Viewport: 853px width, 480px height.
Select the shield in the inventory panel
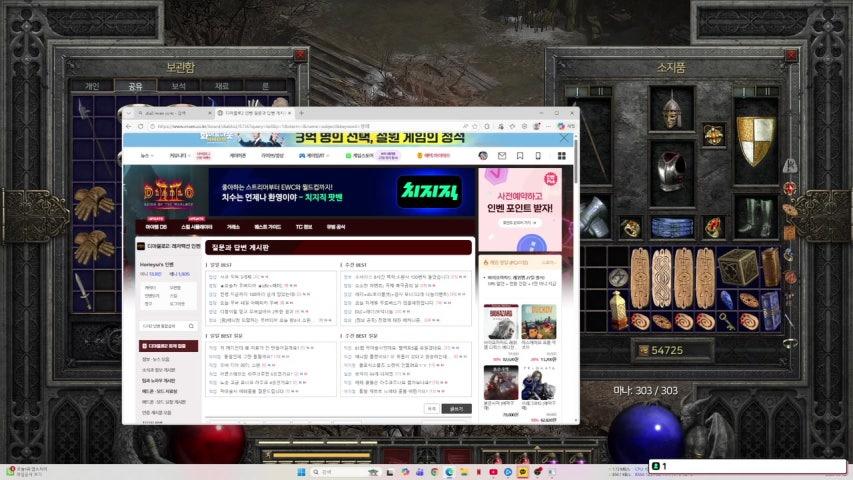755,140
